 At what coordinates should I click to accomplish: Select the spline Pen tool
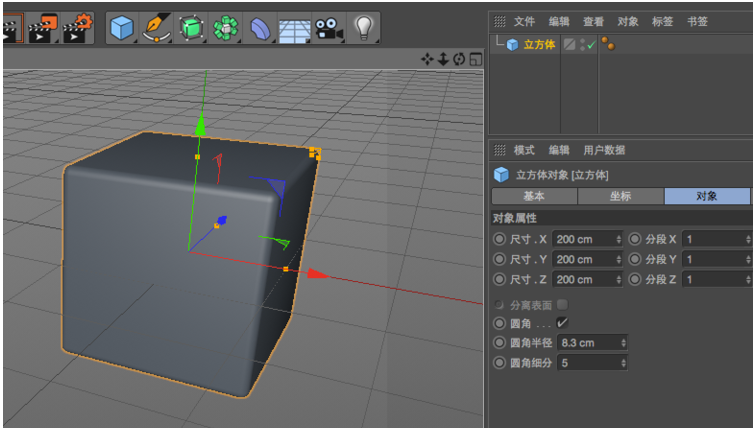click(156, 27)
